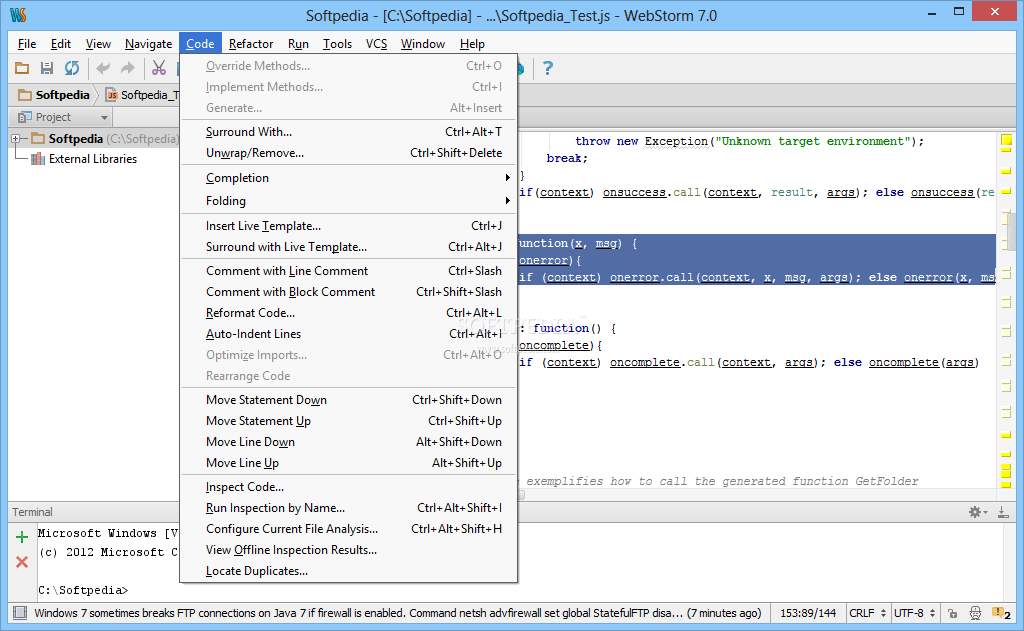The height and width of the screenshot is (631, 1024).
Task: Click the yellow inspection indicator atop editor gutter
Action: (1006, 139)
